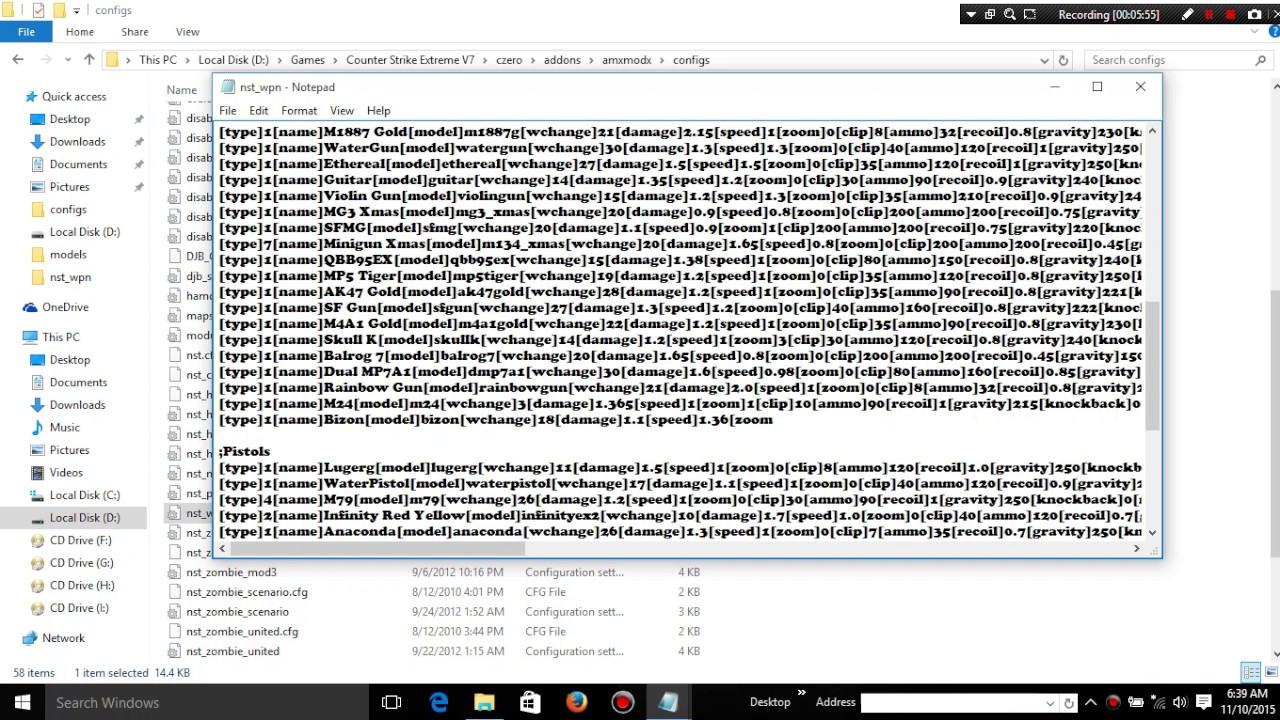
Task: Open the File tab in File Explorer
Action: coord(26,32)
